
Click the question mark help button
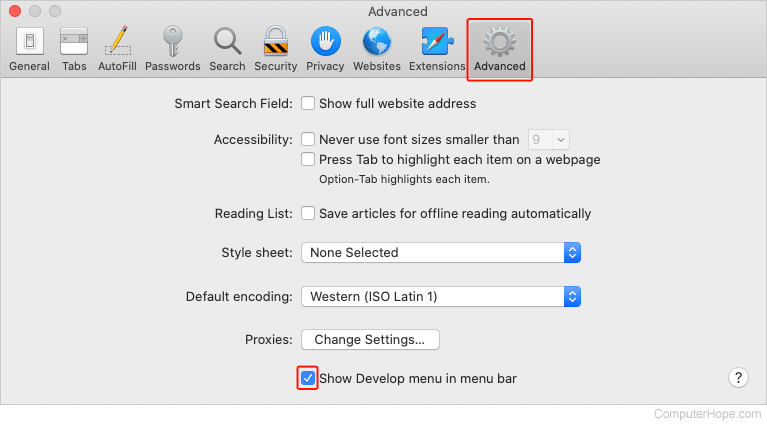(x=737, y=377)
